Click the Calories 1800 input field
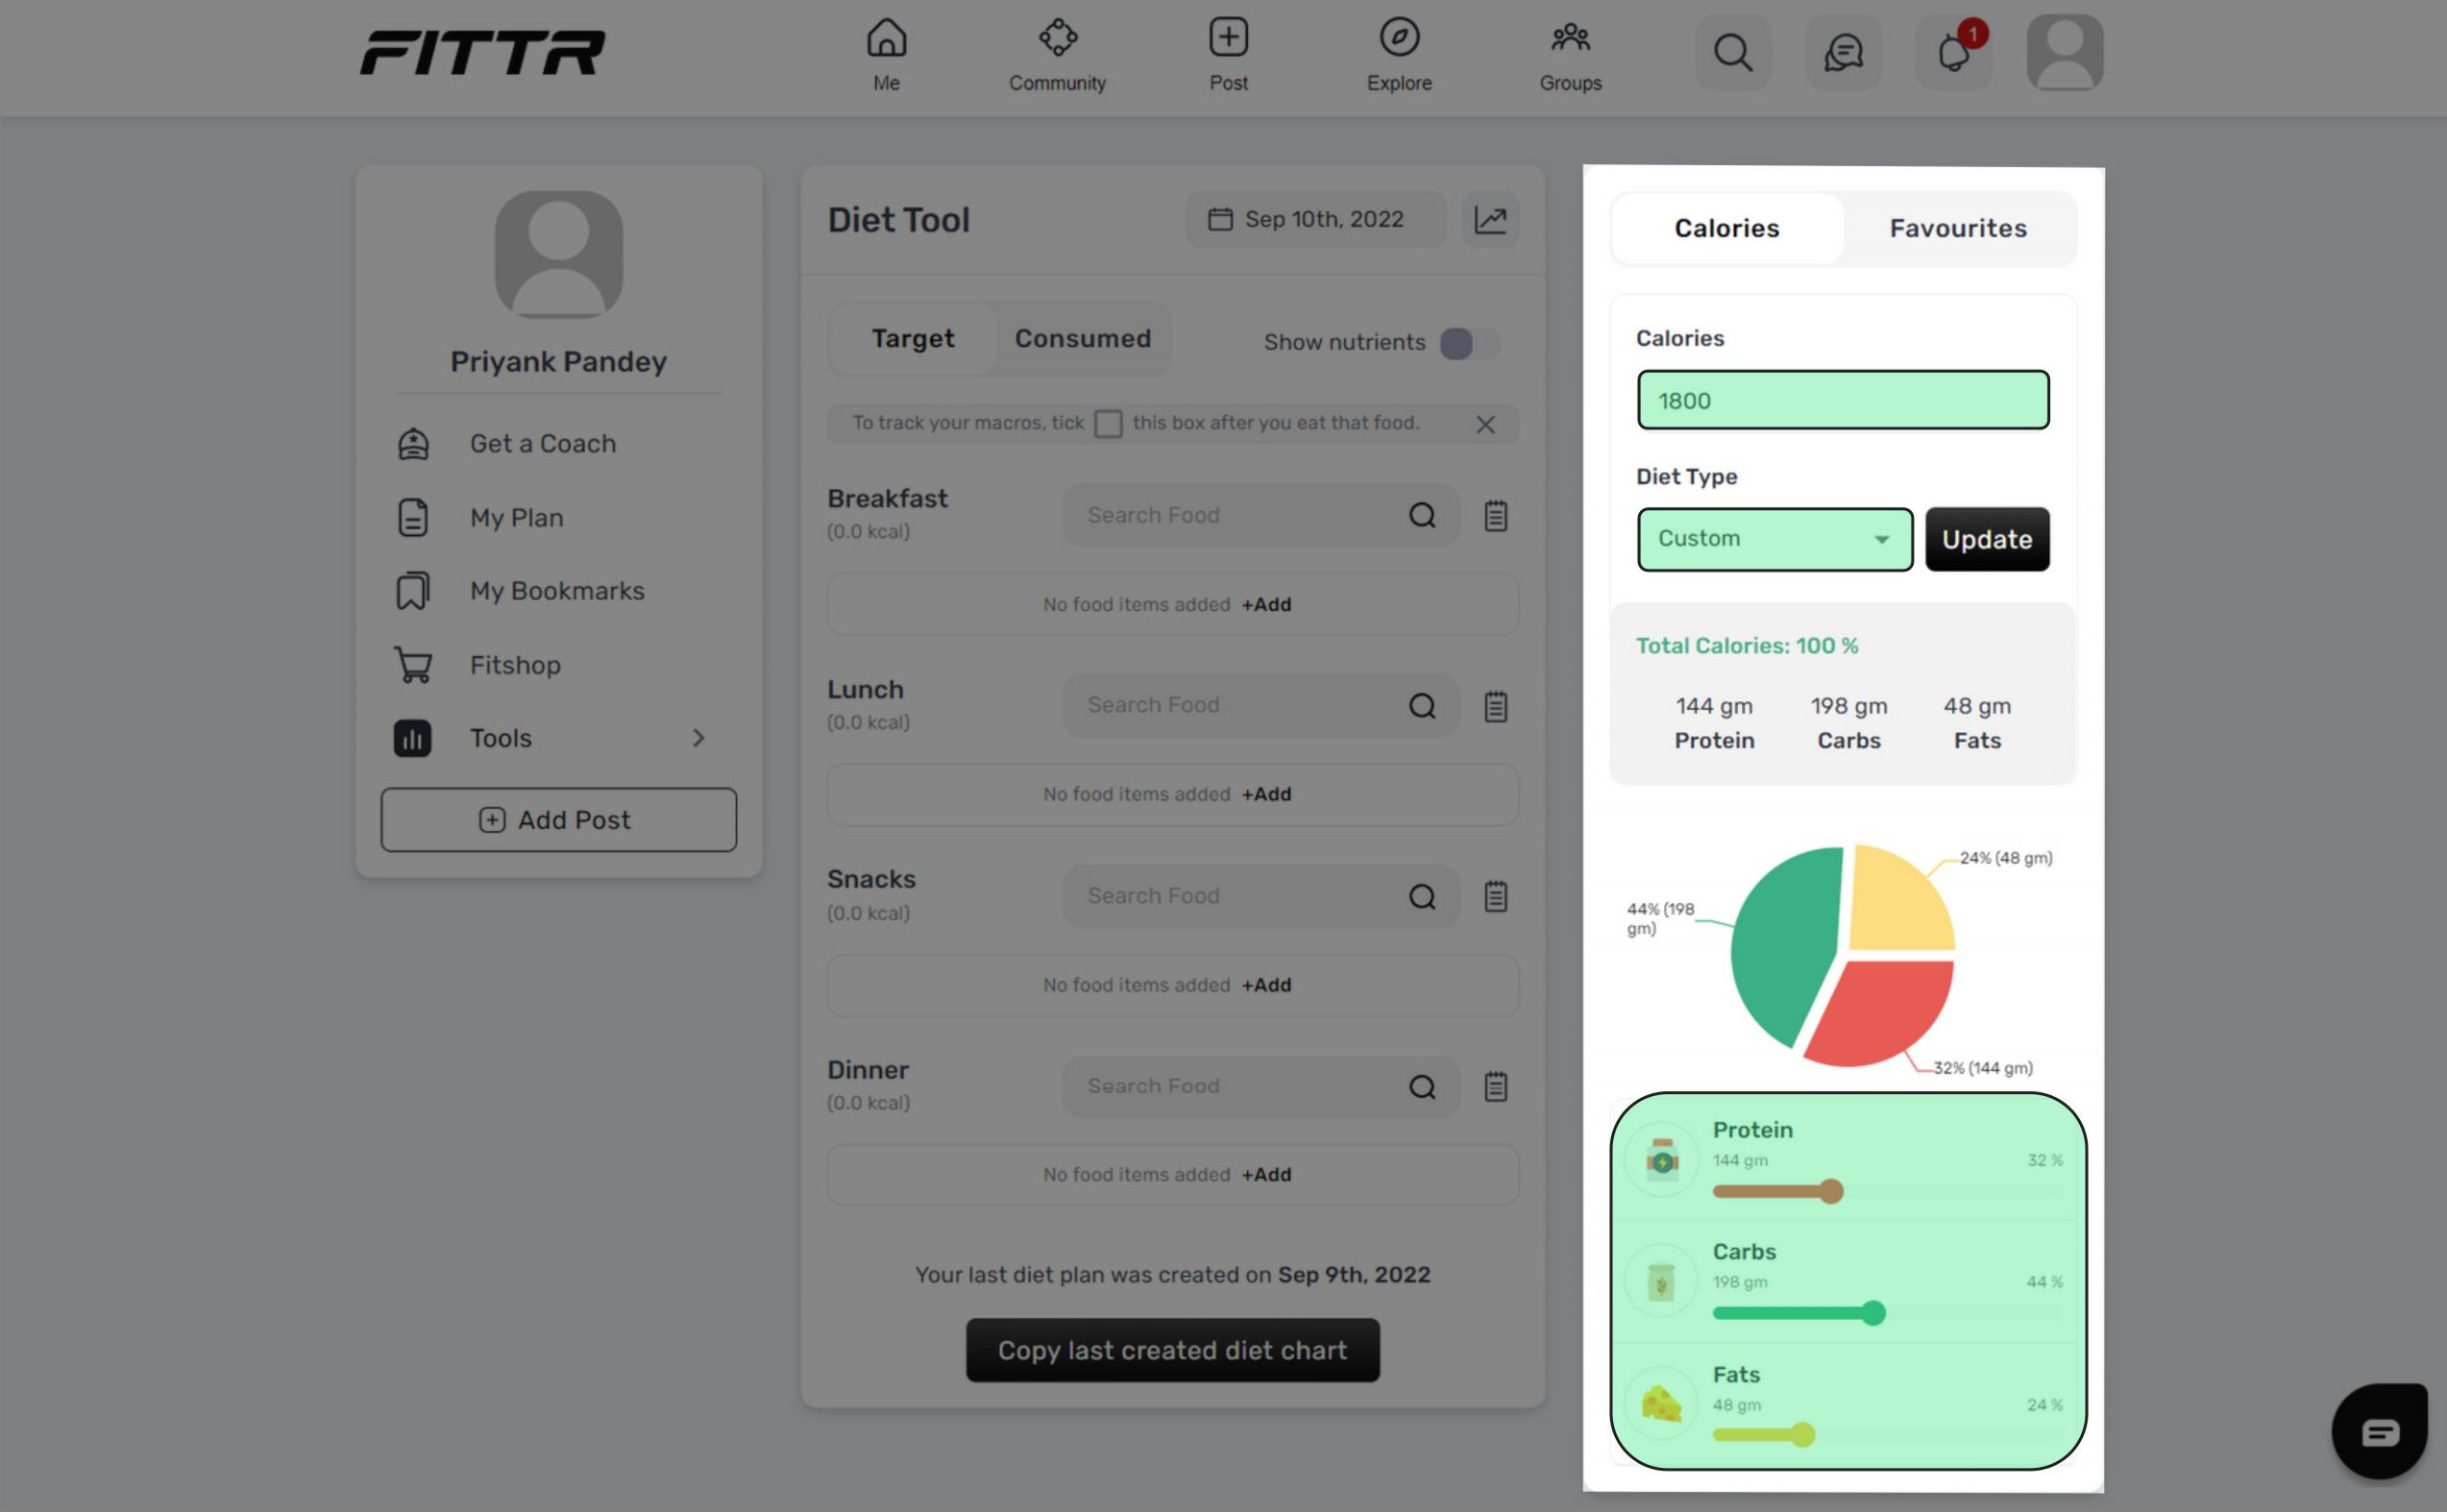 [1843, 401]
